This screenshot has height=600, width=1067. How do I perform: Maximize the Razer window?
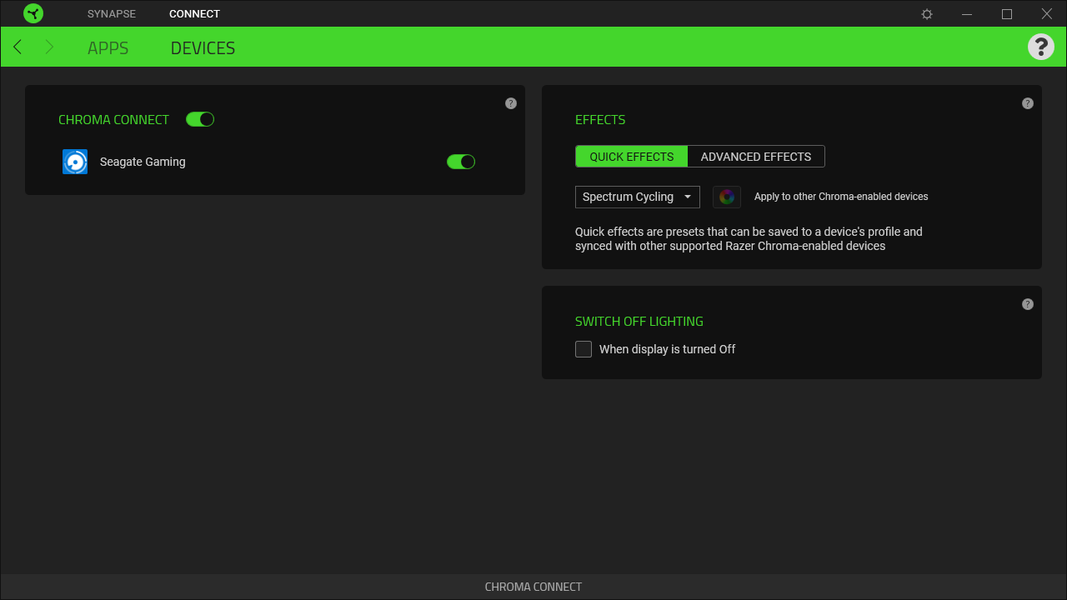coord(1007,14)
